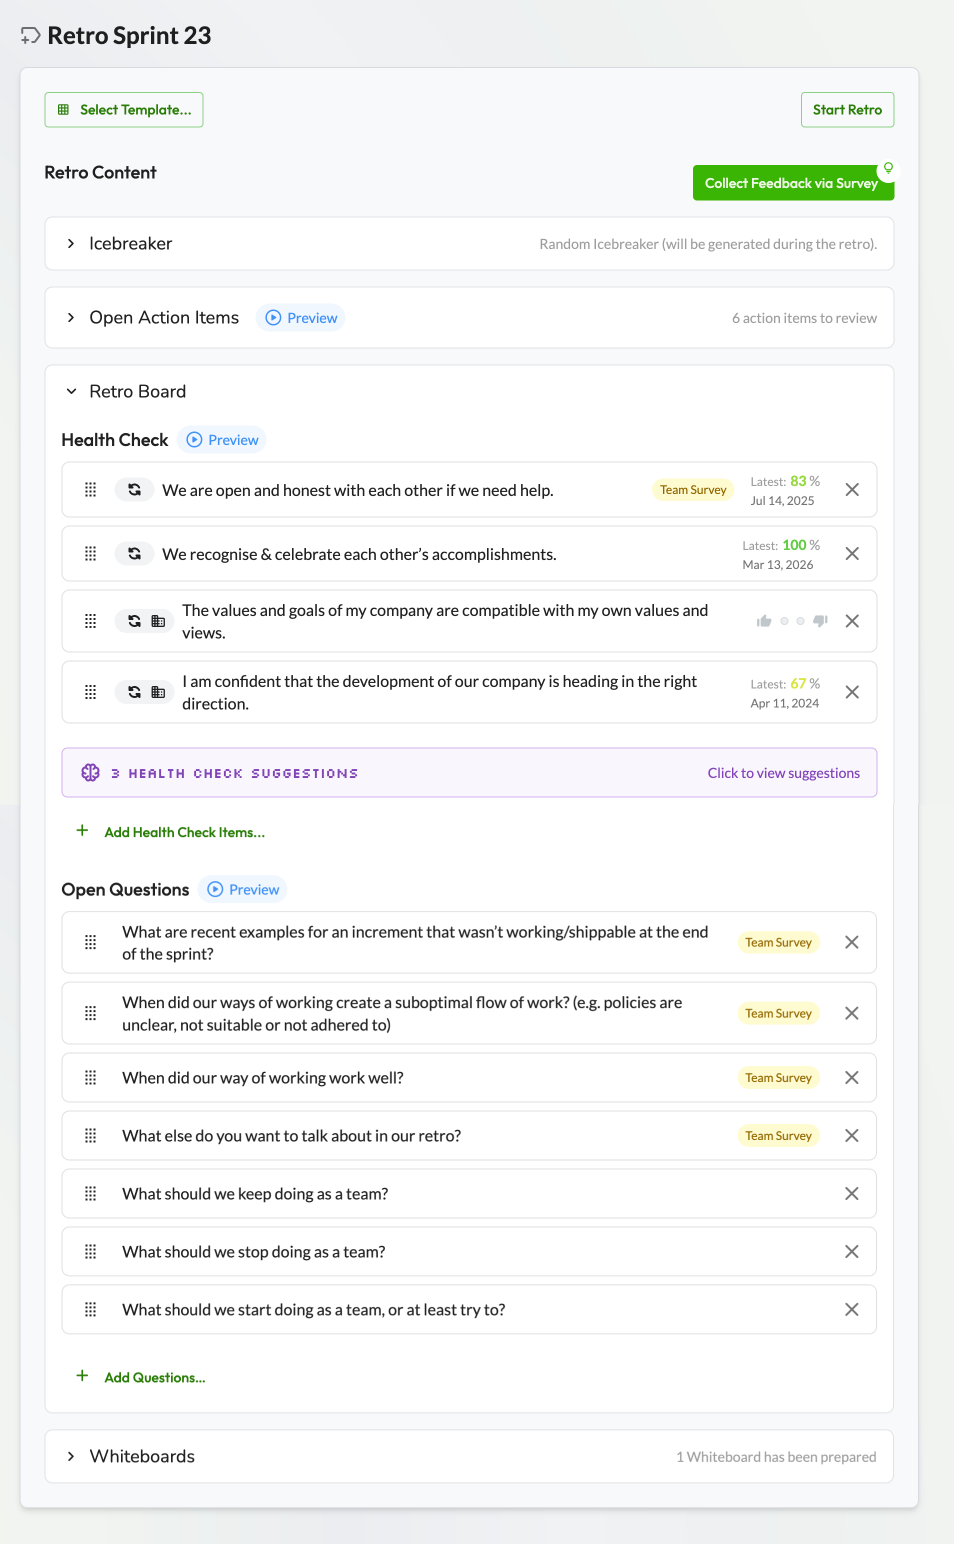
Task: Click the lightbulb tip icon on survey button
Action: [x=888, y=168]
